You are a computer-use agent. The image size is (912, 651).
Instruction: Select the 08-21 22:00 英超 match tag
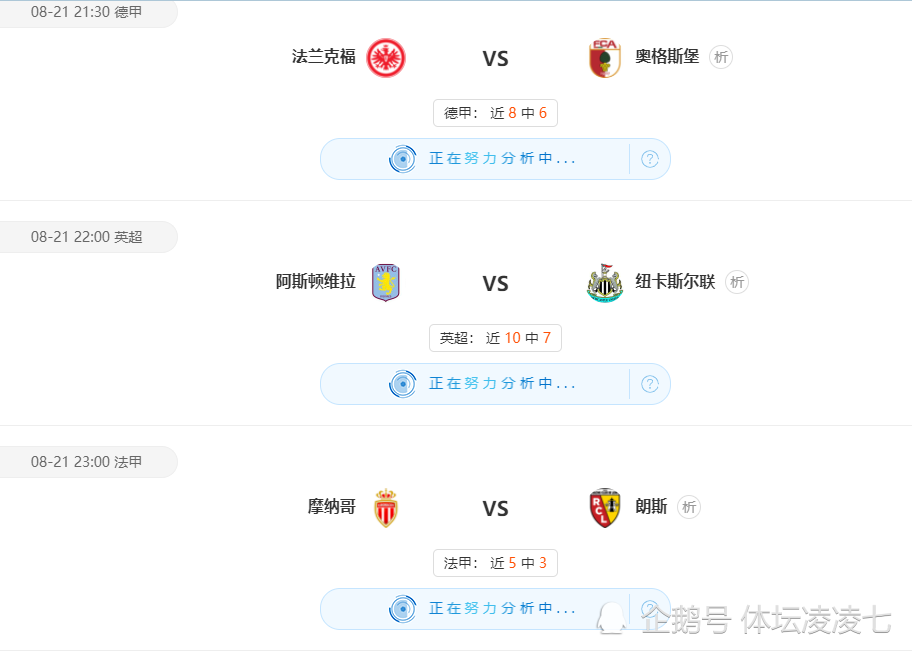[88, 237]
